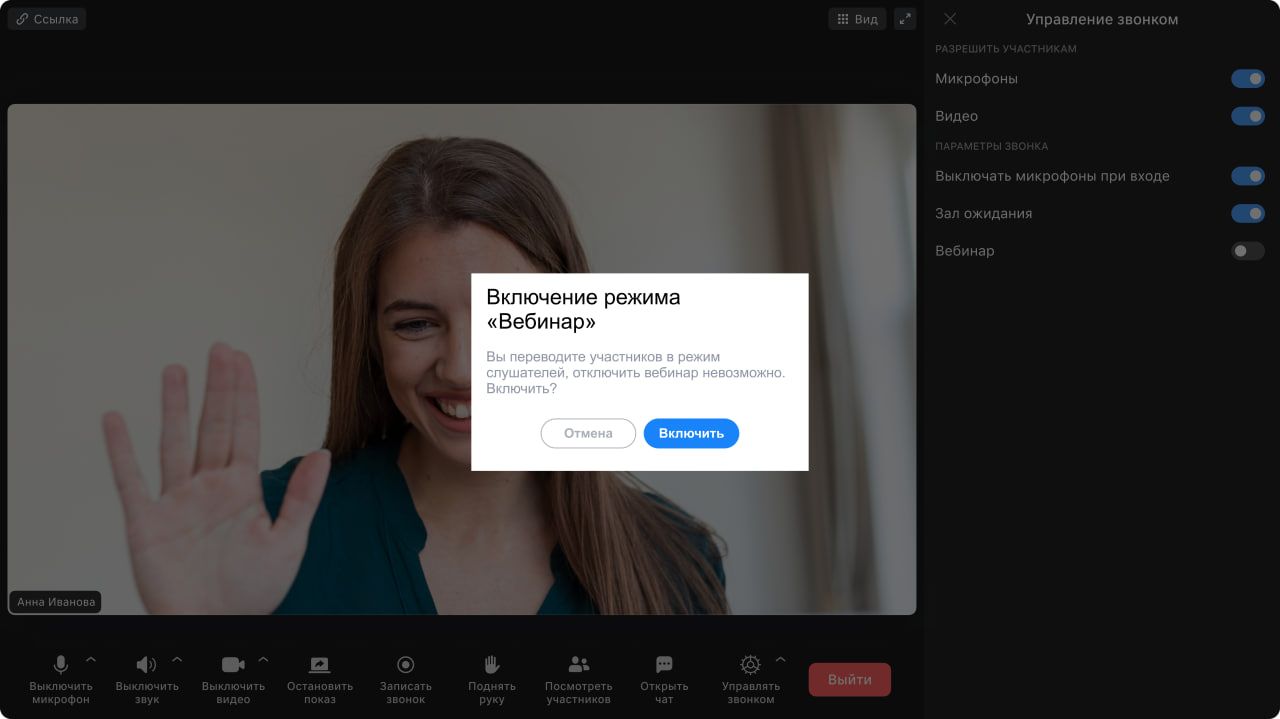Click the Управлять звонком gear icon

tap(750, 665)
